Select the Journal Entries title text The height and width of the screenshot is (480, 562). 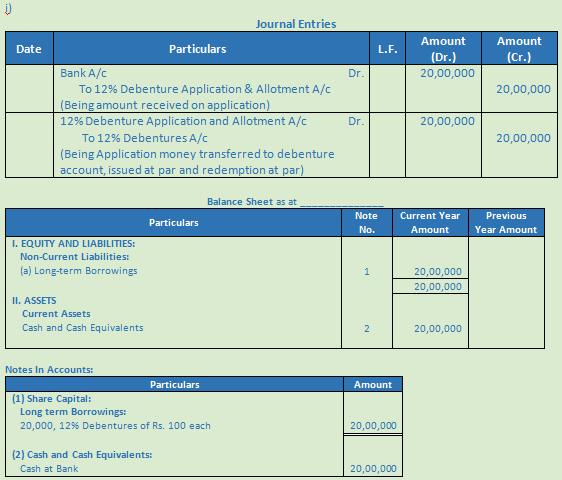[296, 24]
